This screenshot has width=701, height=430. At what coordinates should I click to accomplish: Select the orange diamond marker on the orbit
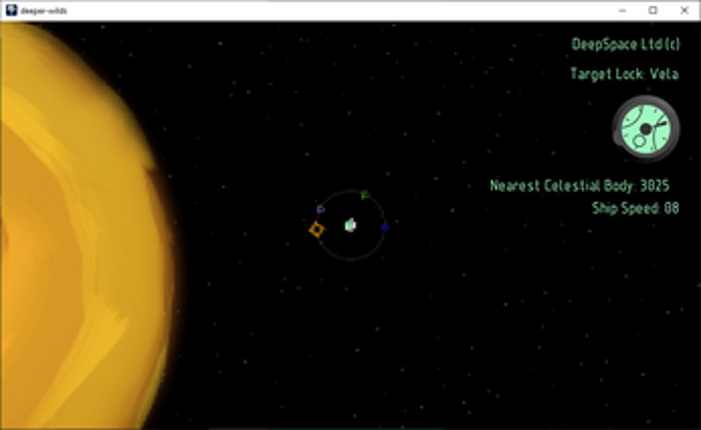point(317,229)
